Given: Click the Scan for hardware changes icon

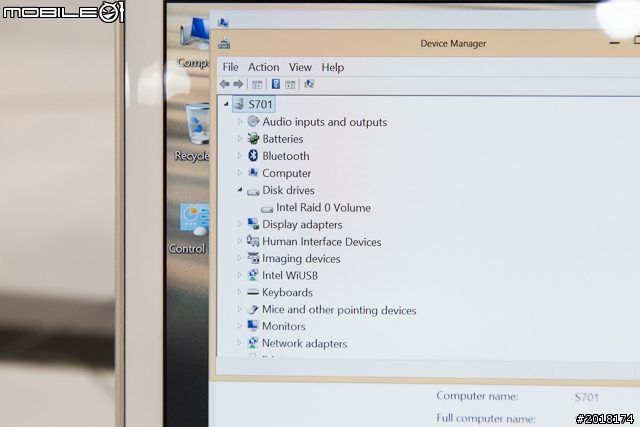Looking at the screenshot, I should [309, 84].
